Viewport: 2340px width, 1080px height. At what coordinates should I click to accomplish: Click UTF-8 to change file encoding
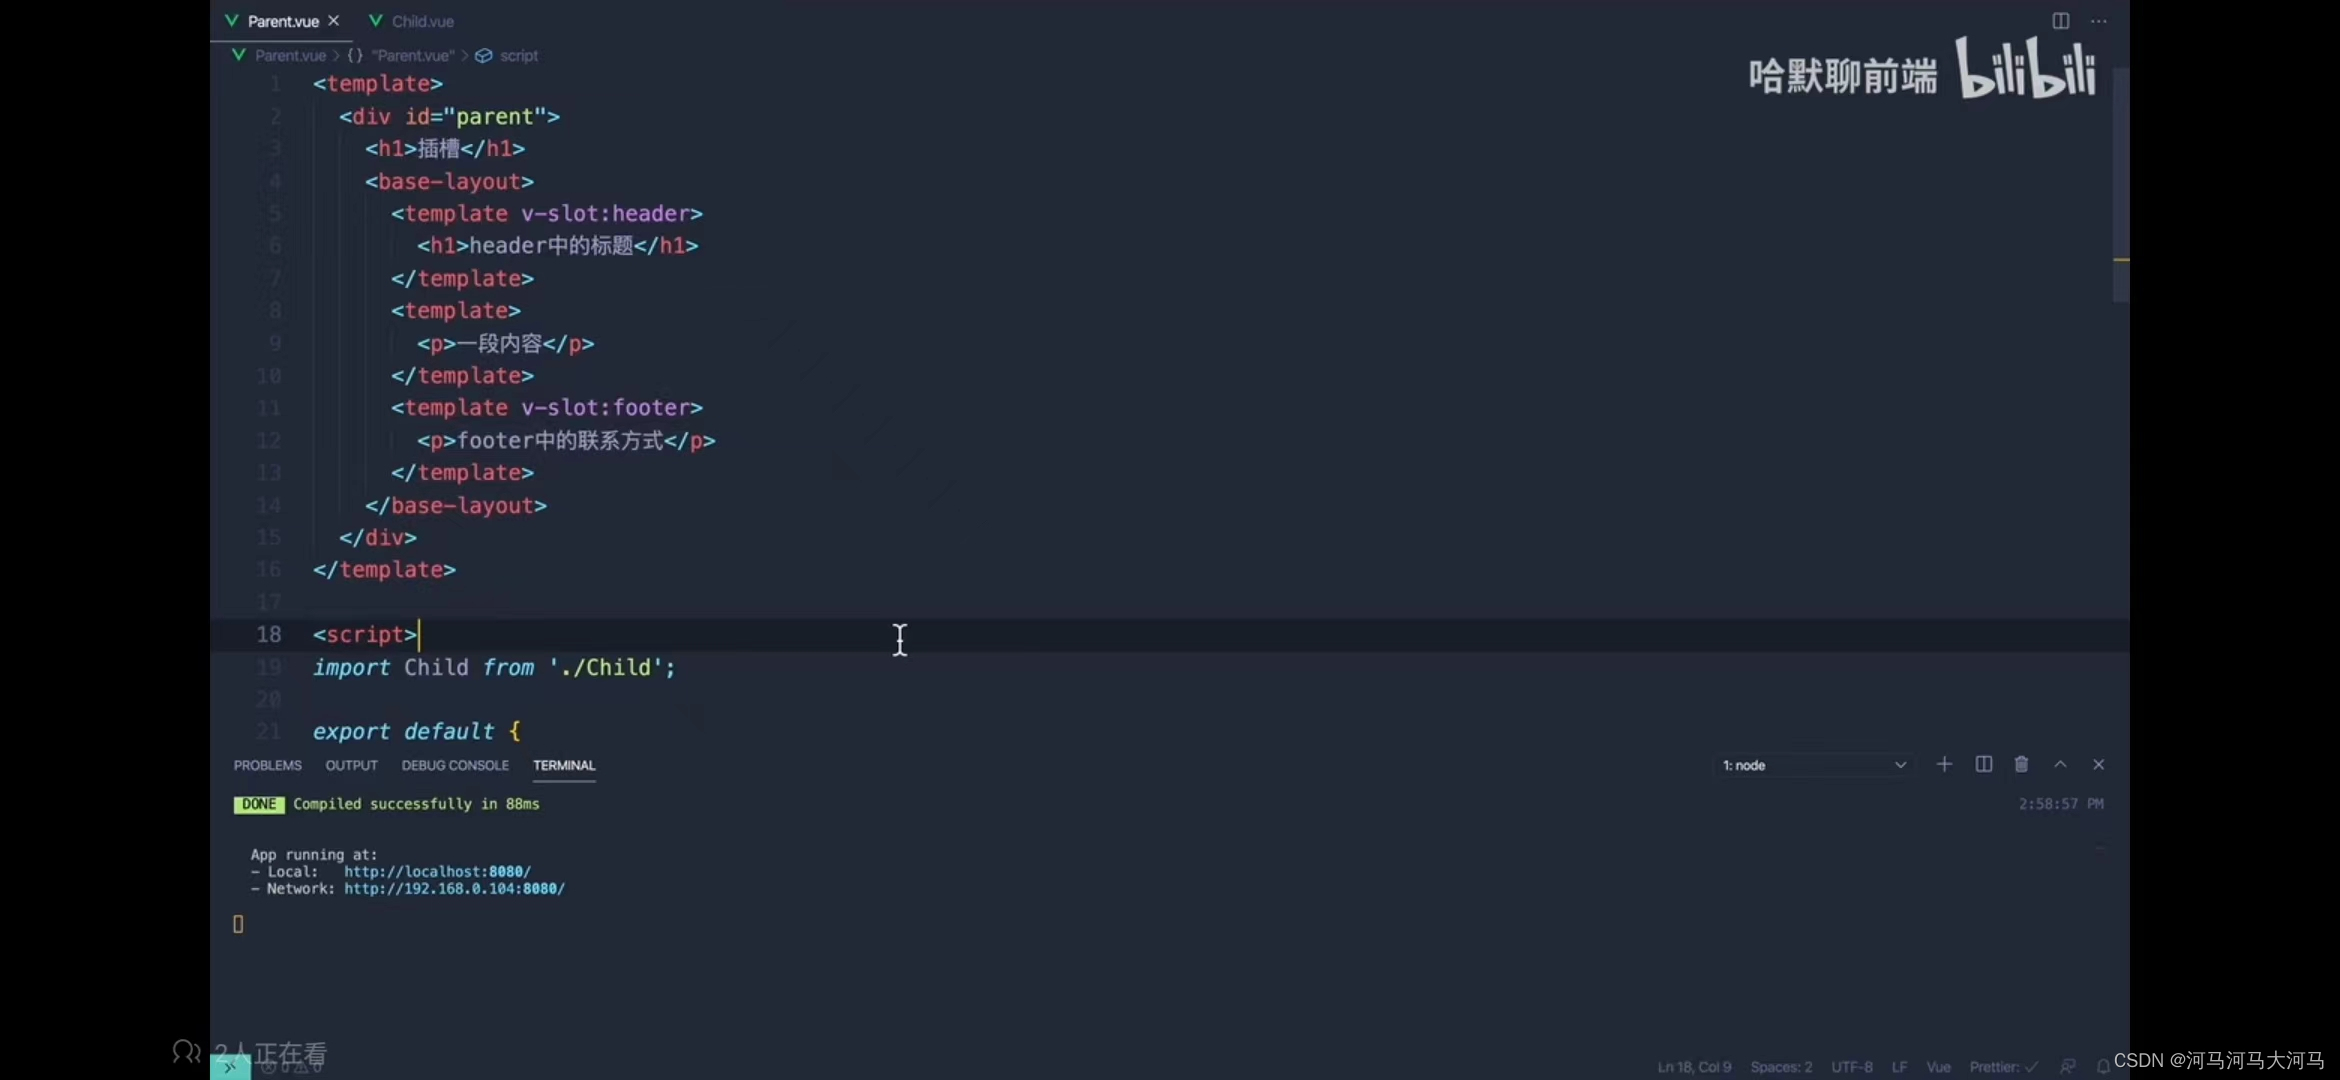pos(1851,1067)
